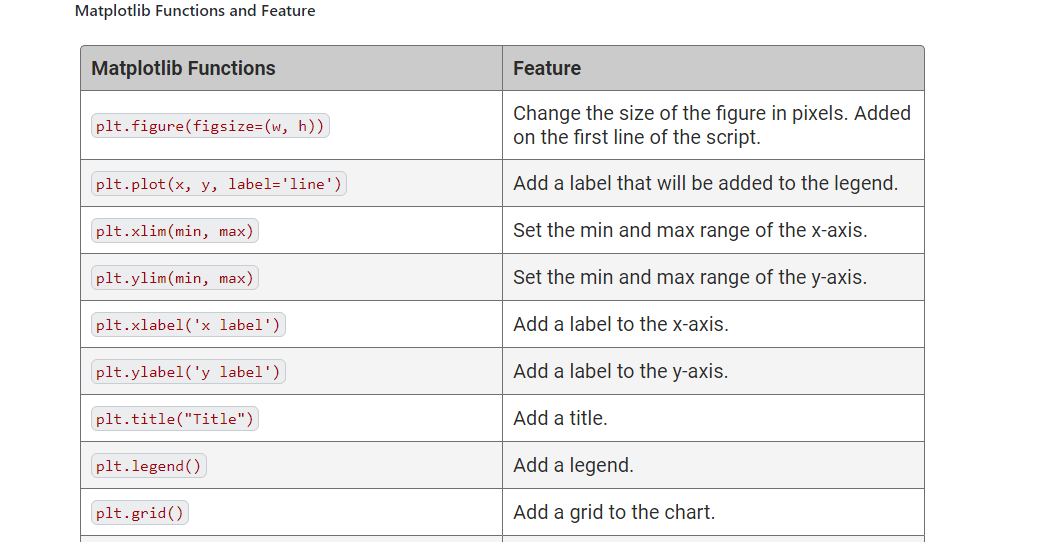Screen dimensions: 1039x542
Task: Select the plt.xlabel('x label') code
Action: click(188, 325)
